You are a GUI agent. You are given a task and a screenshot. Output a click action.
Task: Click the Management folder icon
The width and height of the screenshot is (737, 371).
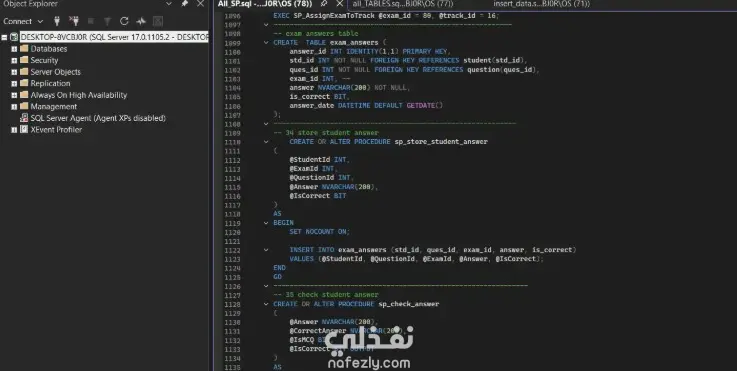pos(24,106)
